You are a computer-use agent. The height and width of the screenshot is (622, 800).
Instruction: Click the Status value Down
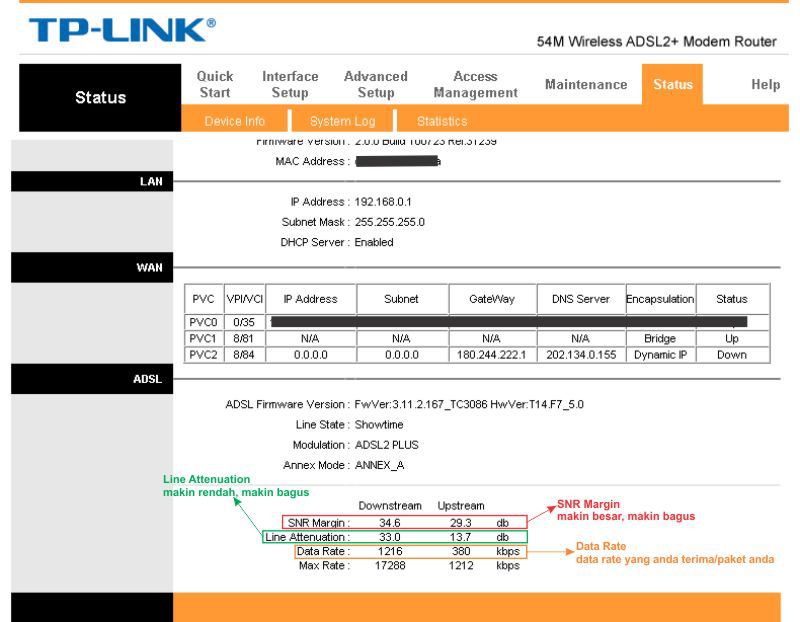coord(732,355)
